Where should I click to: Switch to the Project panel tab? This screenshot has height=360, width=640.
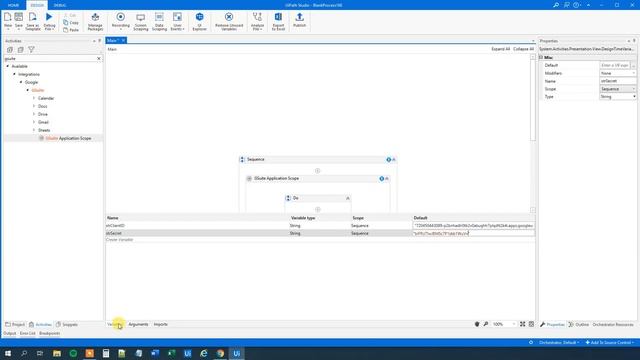click(15, 324)
